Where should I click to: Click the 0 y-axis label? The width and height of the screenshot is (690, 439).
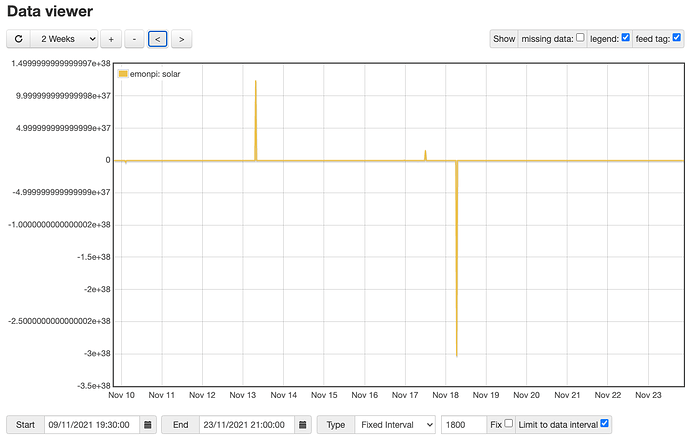click(108, 160)
